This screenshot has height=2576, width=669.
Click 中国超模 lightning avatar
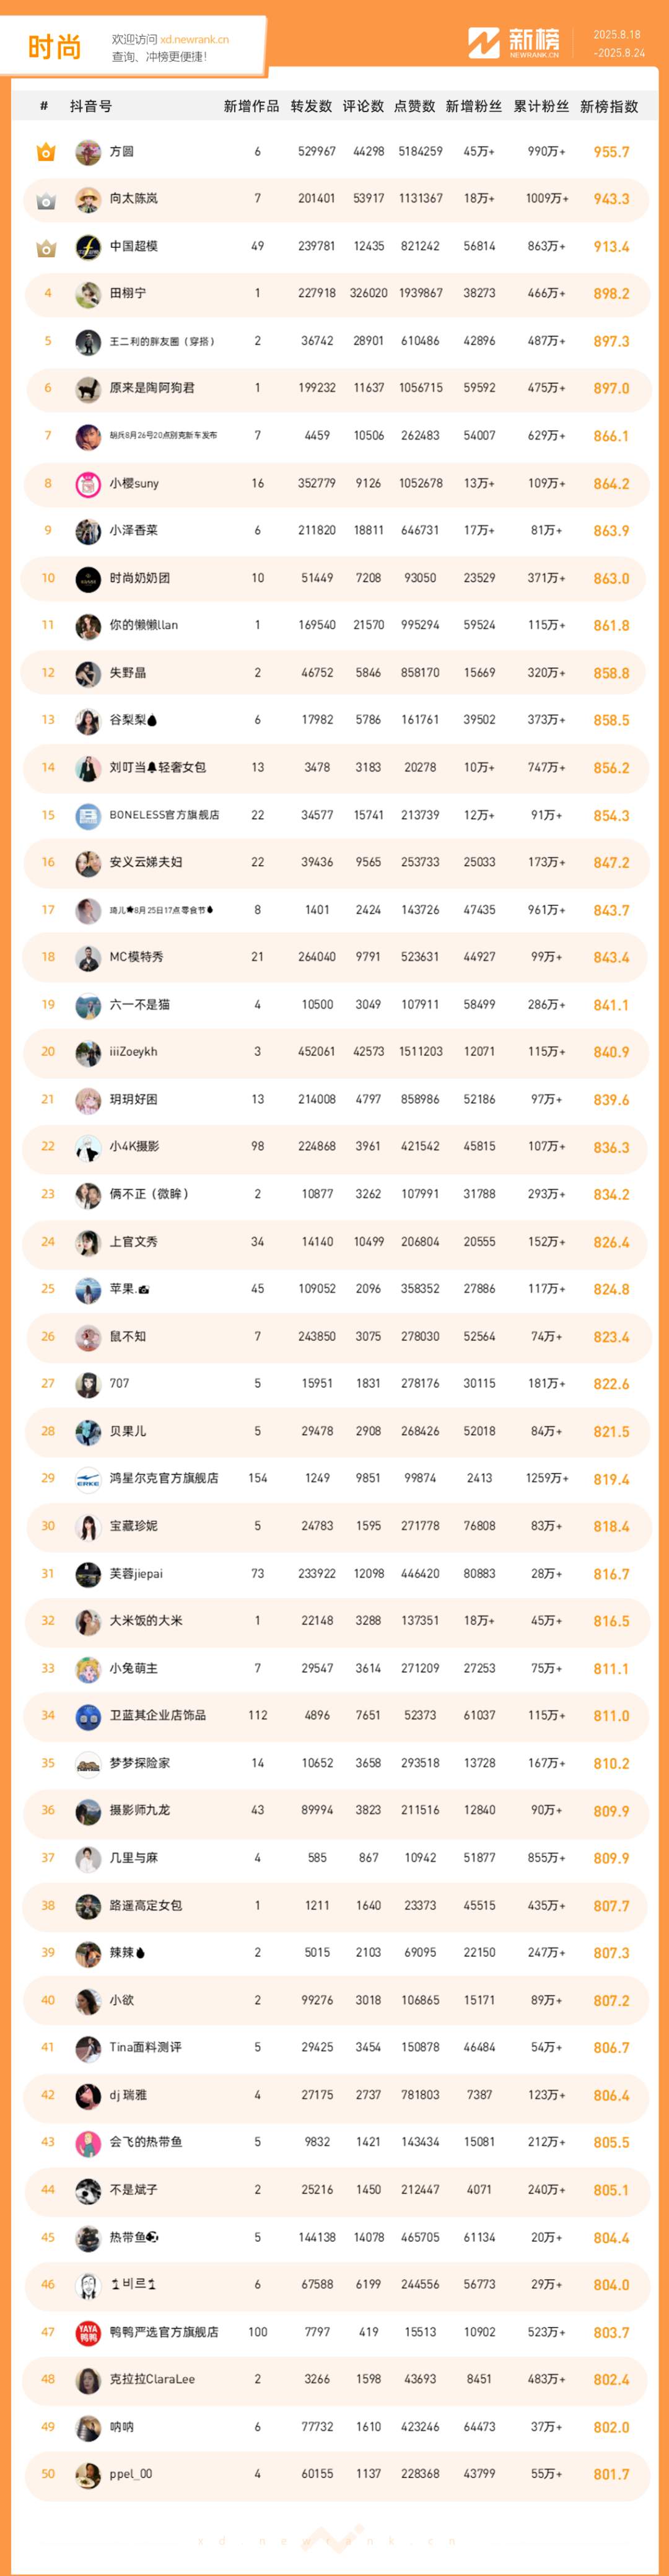point(88,247)
